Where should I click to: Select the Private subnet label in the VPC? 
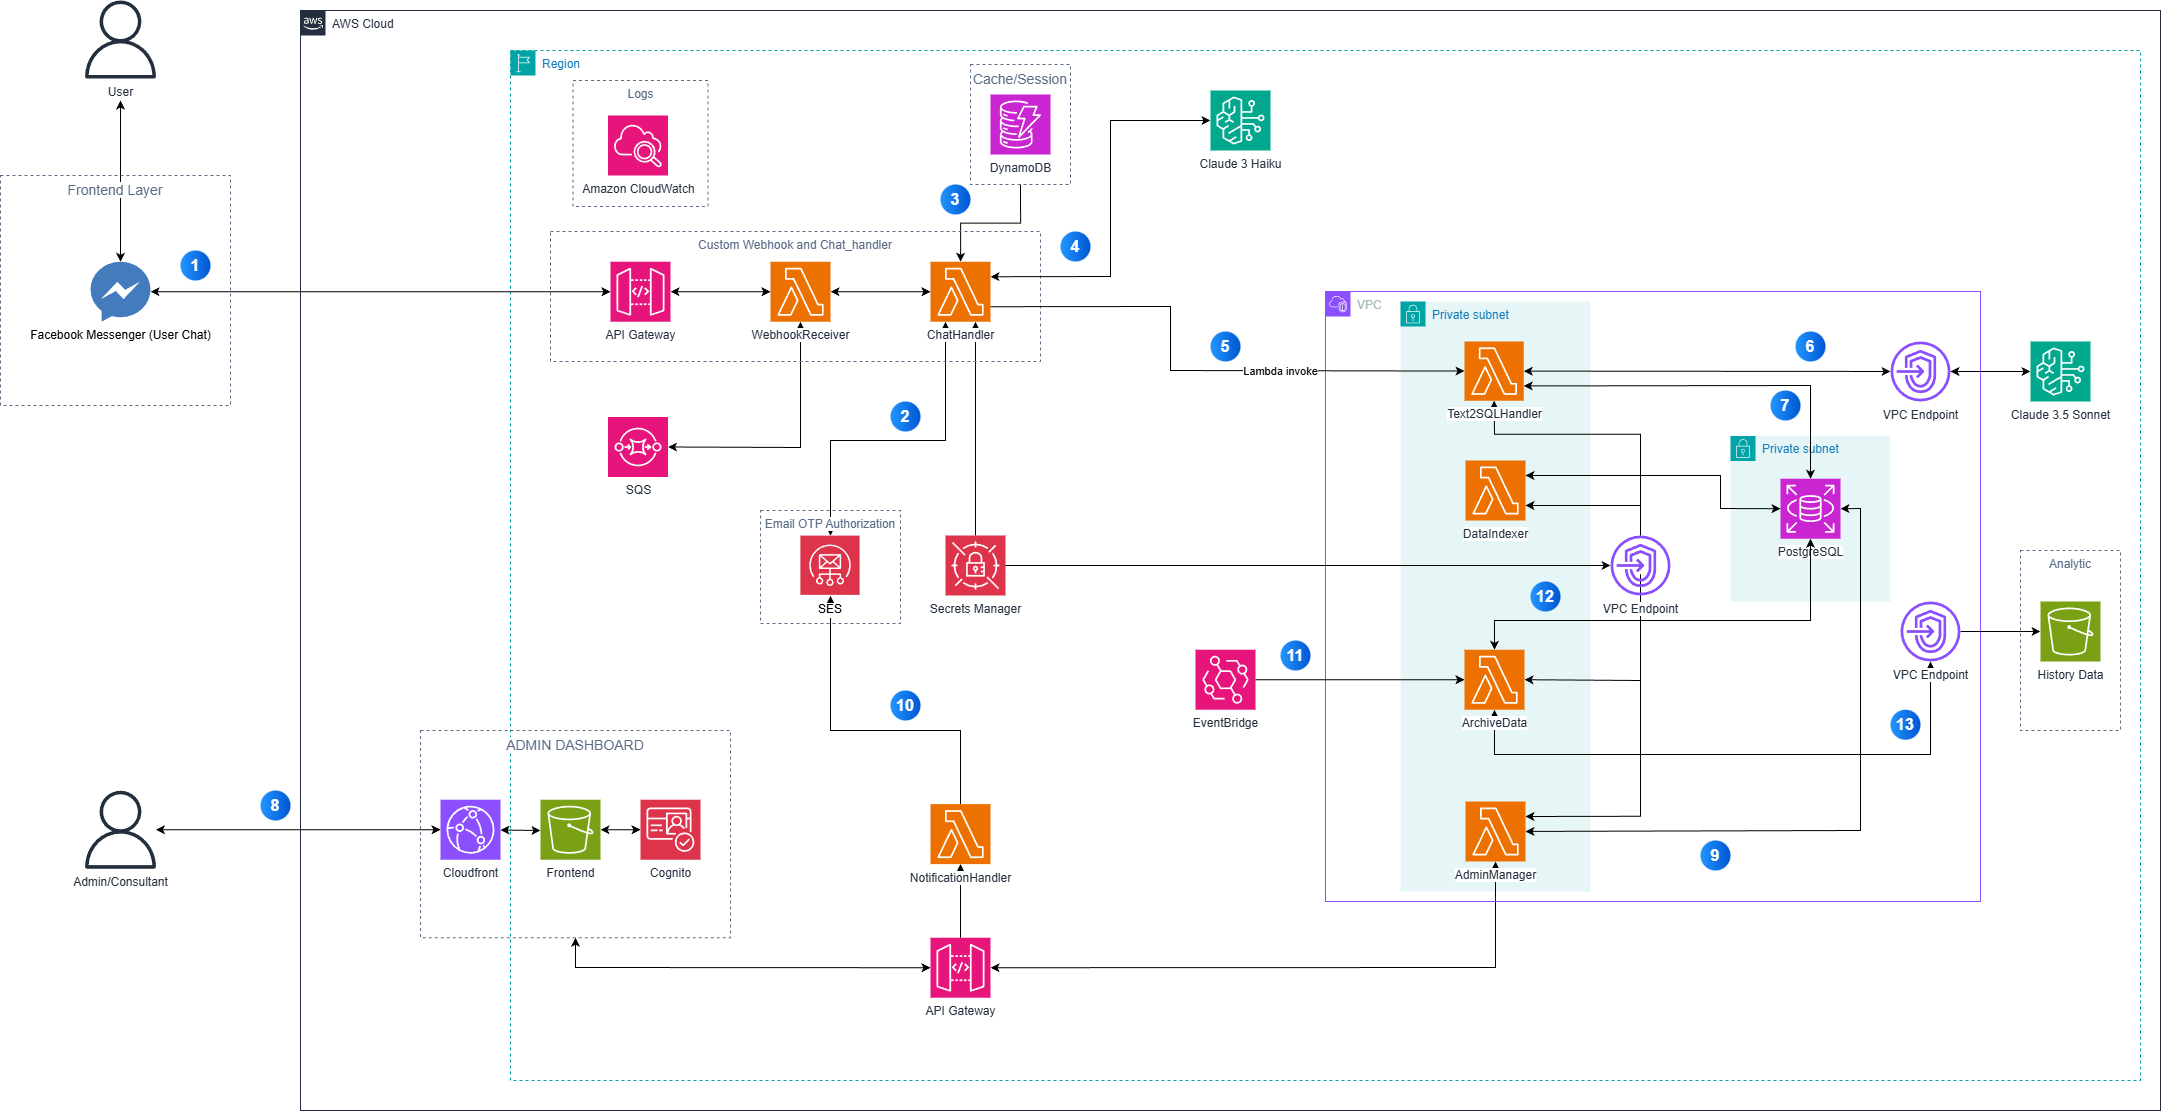(x=1470, y=314)
